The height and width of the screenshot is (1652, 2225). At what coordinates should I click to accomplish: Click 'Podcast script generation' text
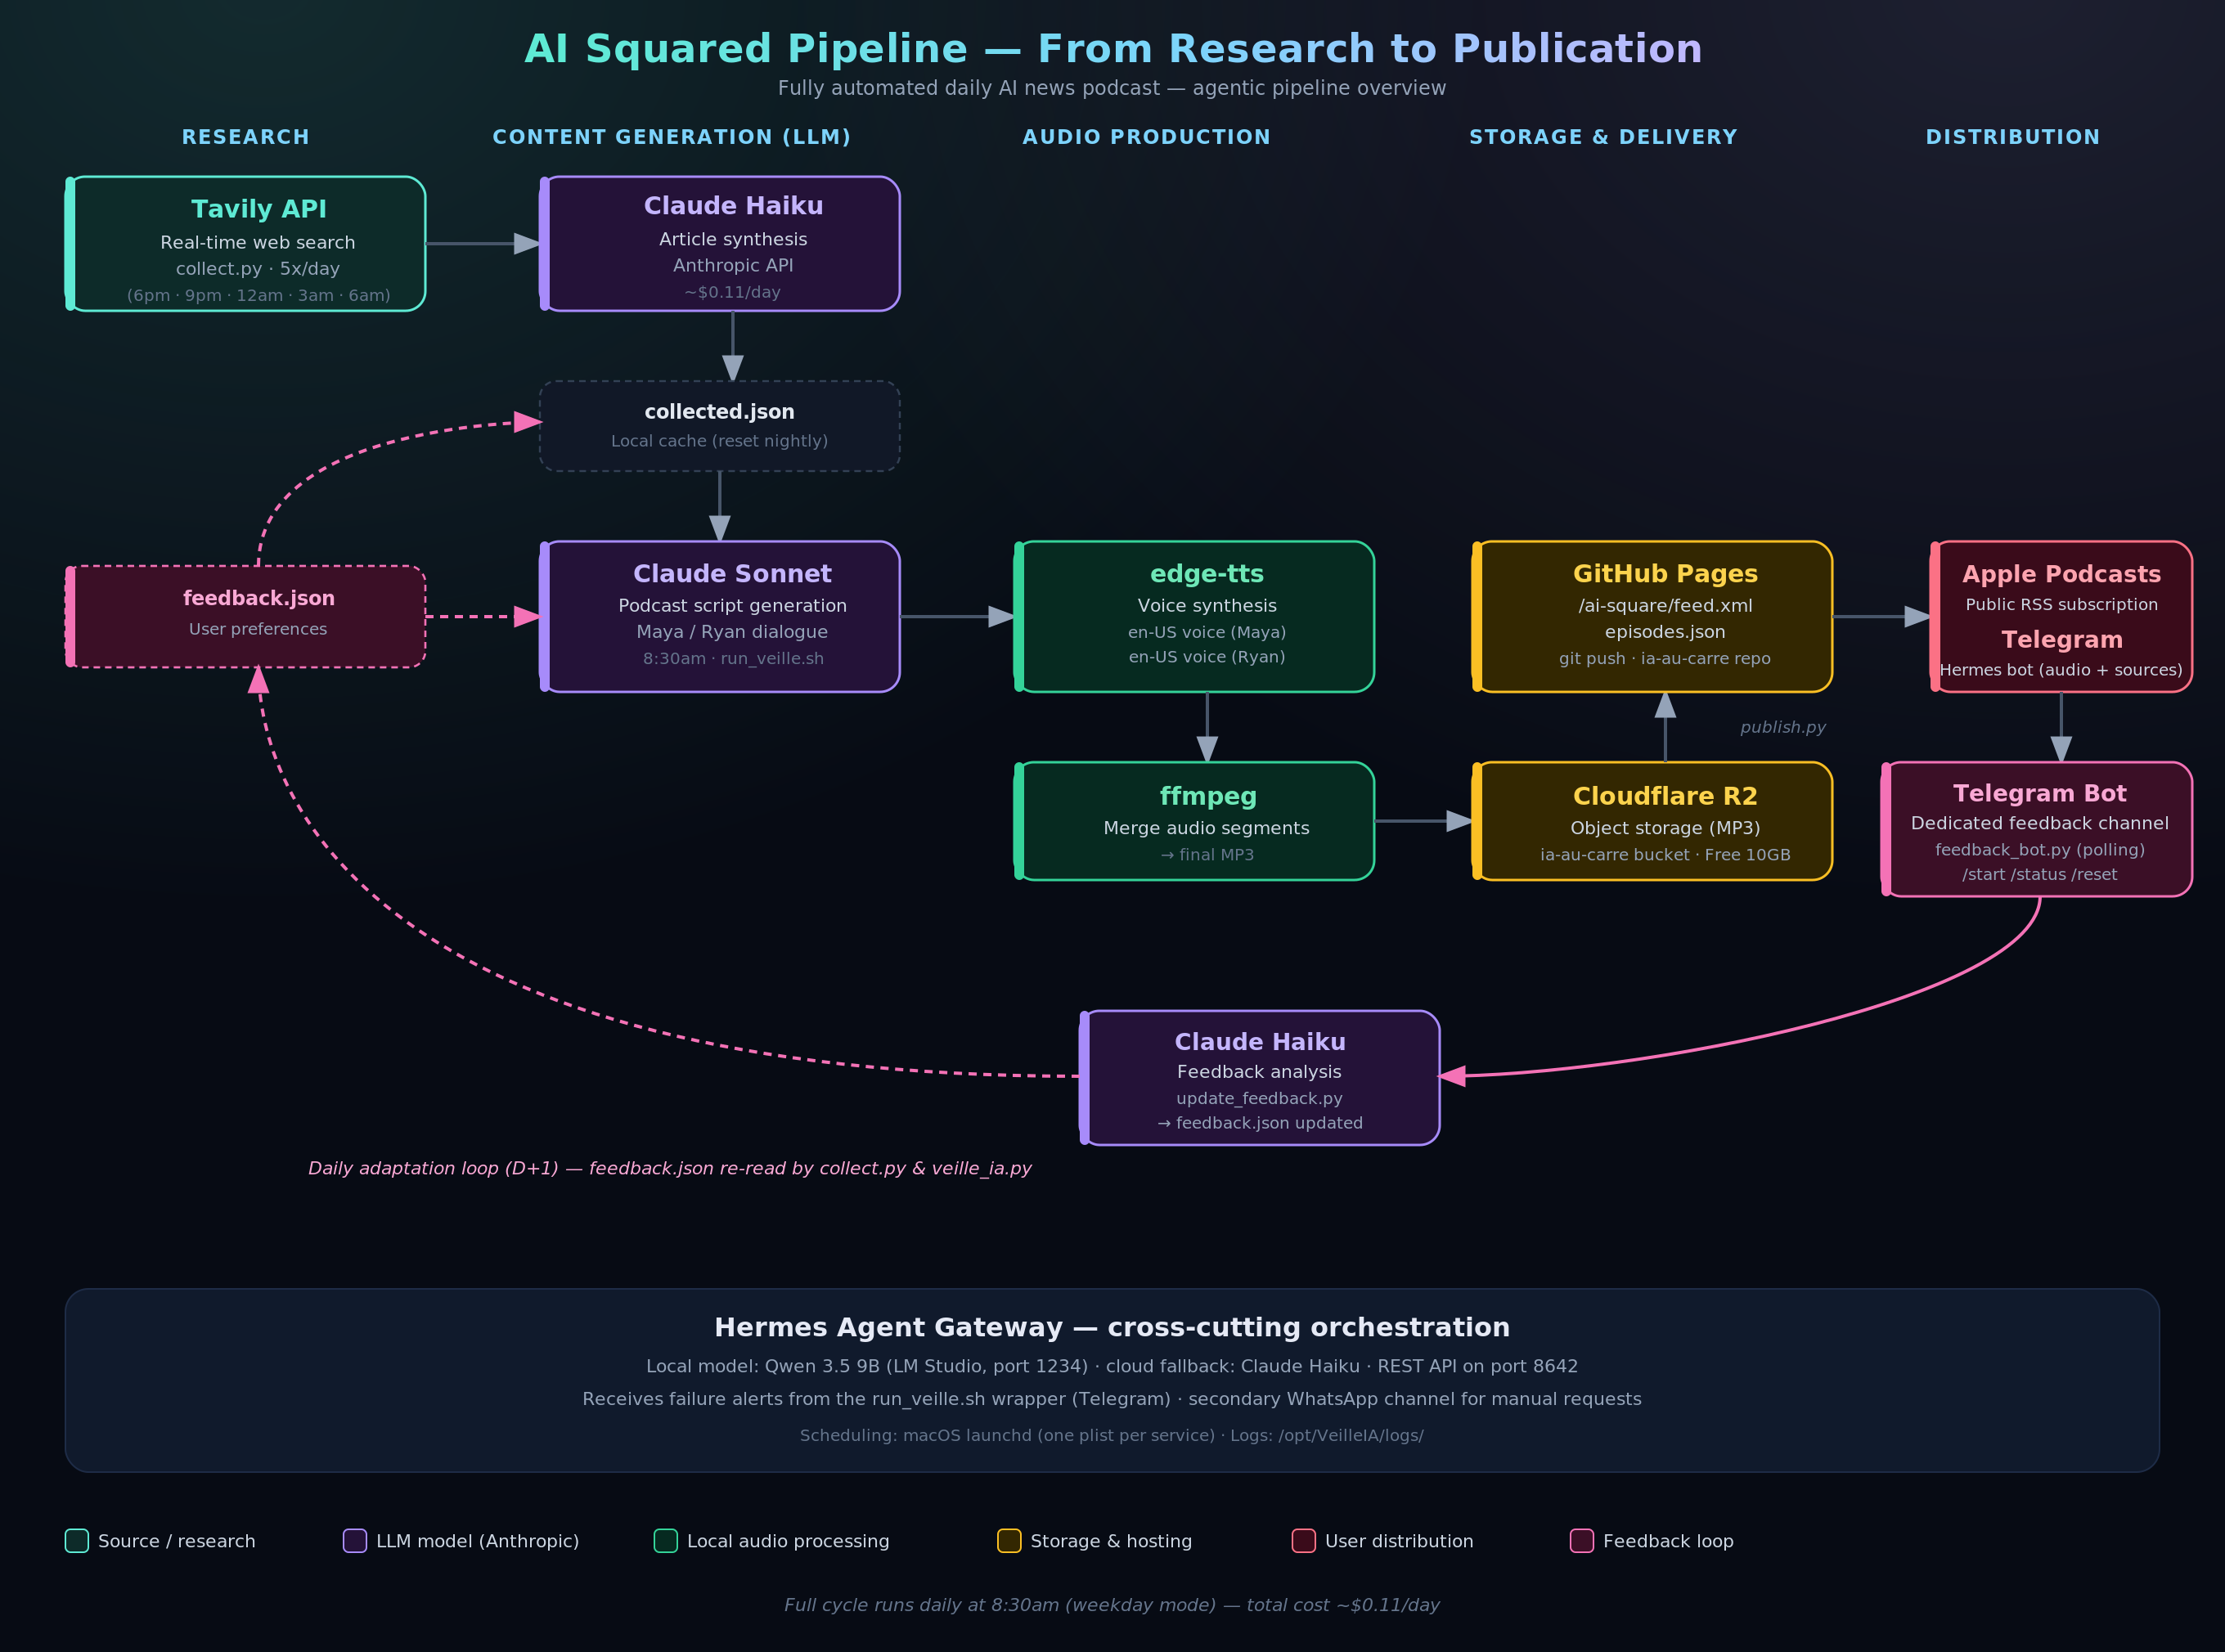732,606
